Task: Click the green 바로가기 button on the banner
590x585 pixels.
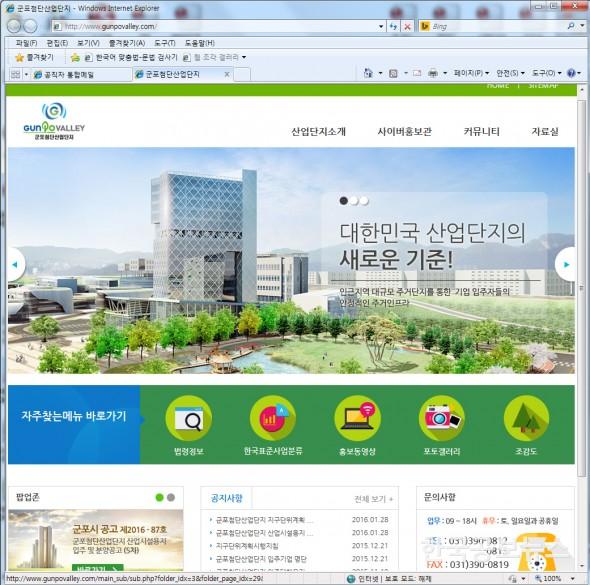Action: pos(98,567)
